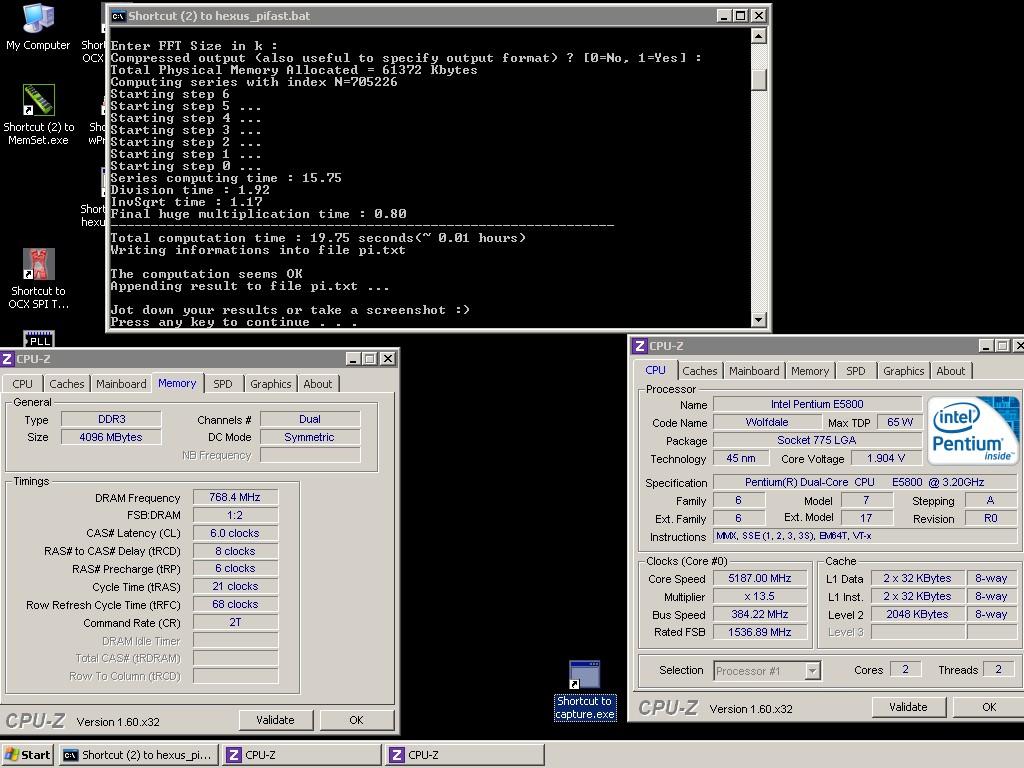The height and width of the screenshot is (768, 1024).
Task: Click memory Size 4096 MBytes field
Action: [111, 437]
